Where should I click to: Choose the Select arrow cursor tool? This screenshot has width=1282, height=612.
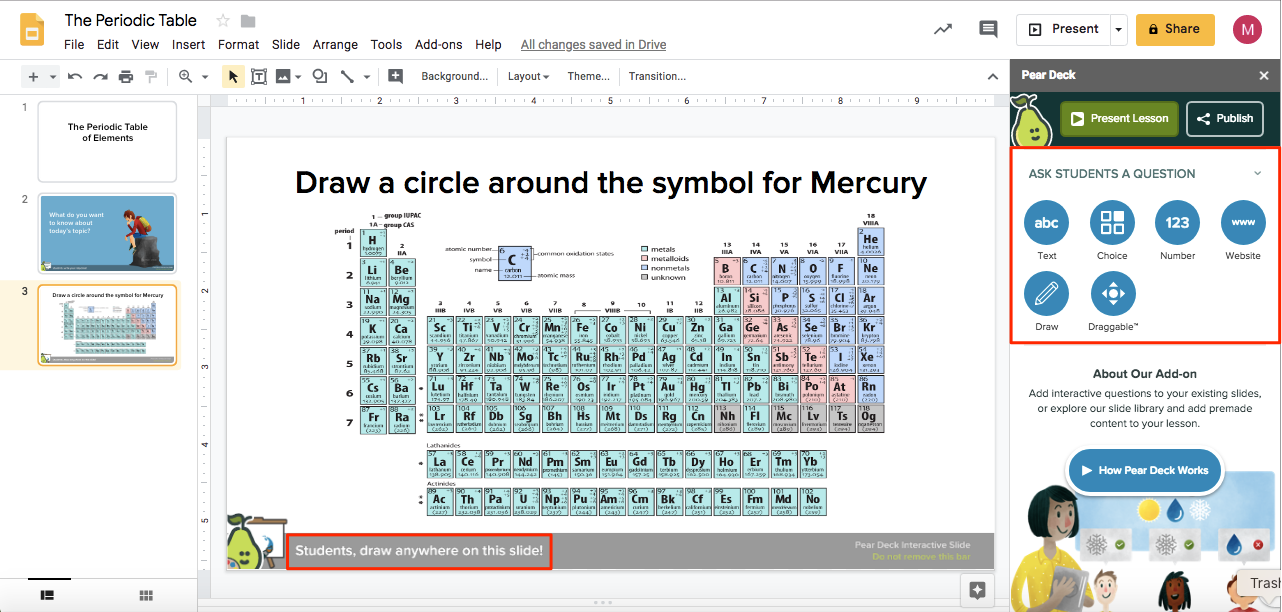pyautogui.click(x=233, y=76)
